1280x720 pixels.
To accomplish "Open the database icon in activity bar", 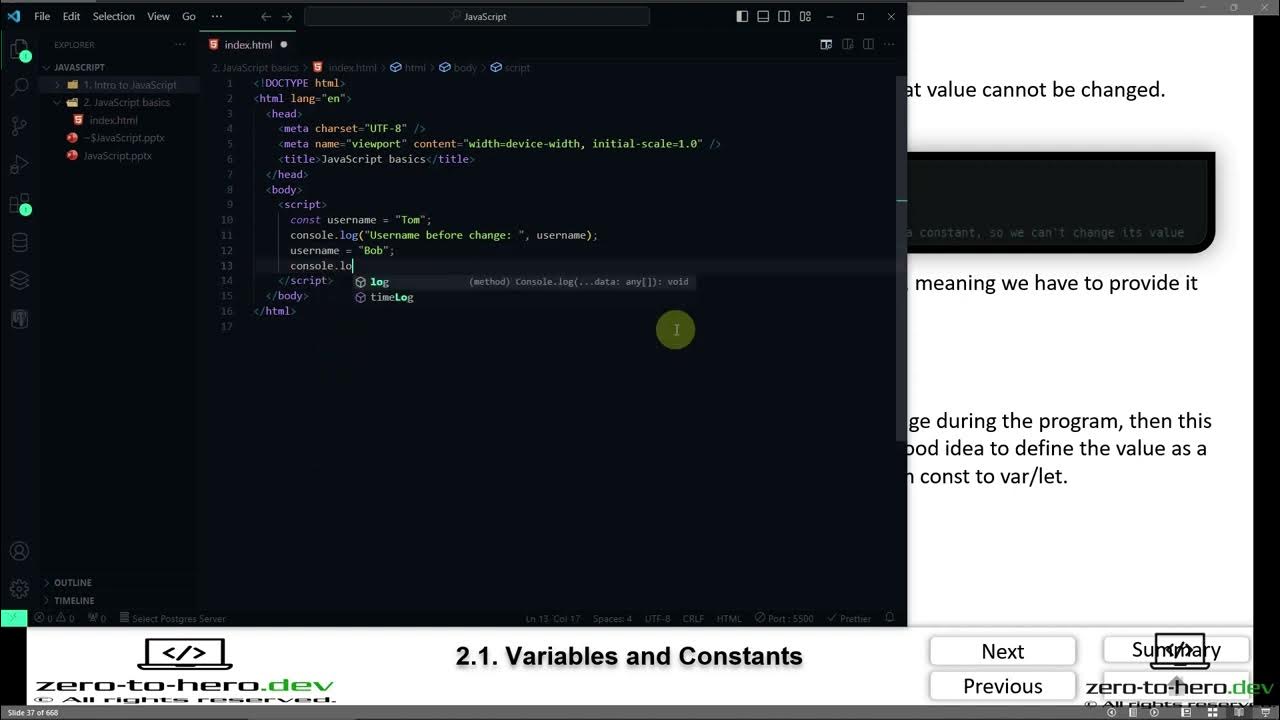I will click(x=19, y=242).
